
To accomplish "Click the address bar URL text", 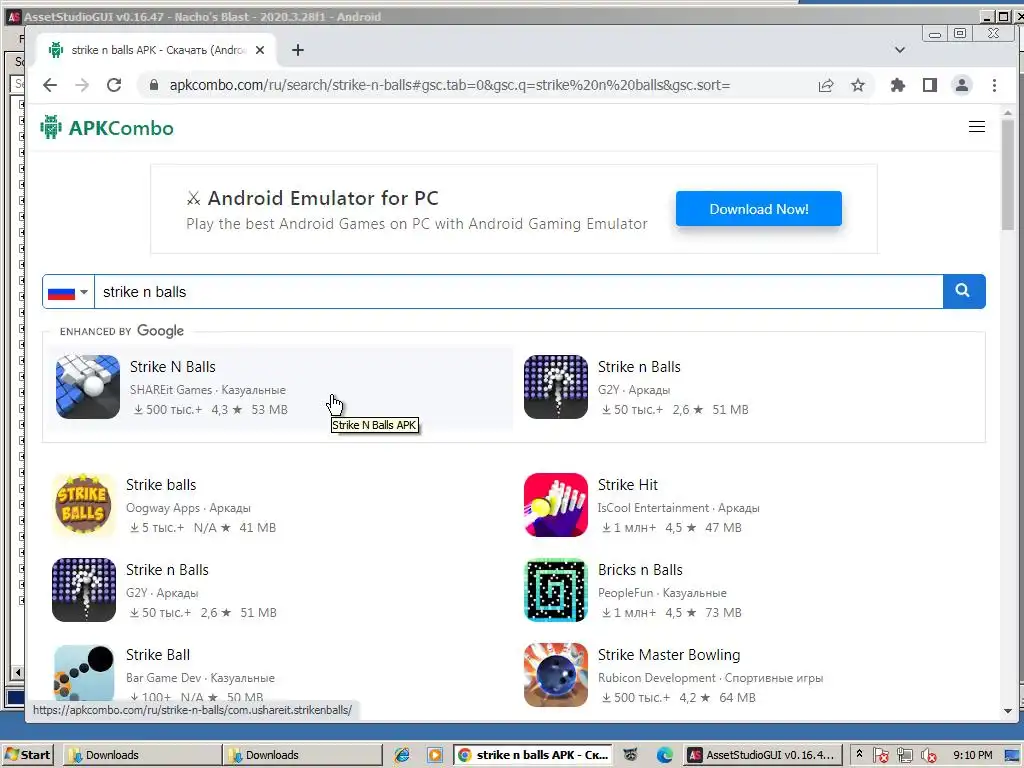I will 450,85.
